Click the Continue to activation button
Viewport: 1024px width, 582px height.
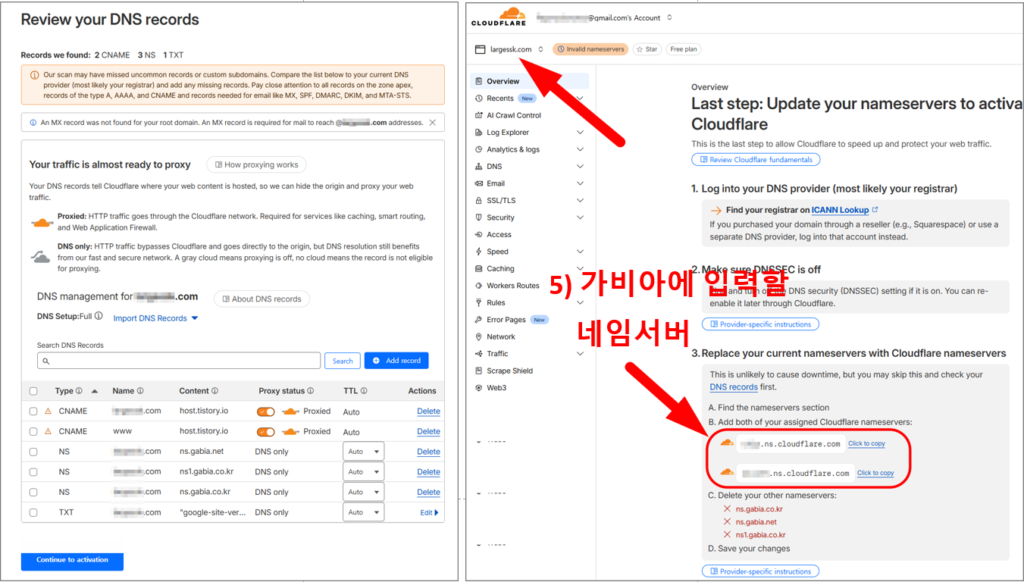[71, 561]
